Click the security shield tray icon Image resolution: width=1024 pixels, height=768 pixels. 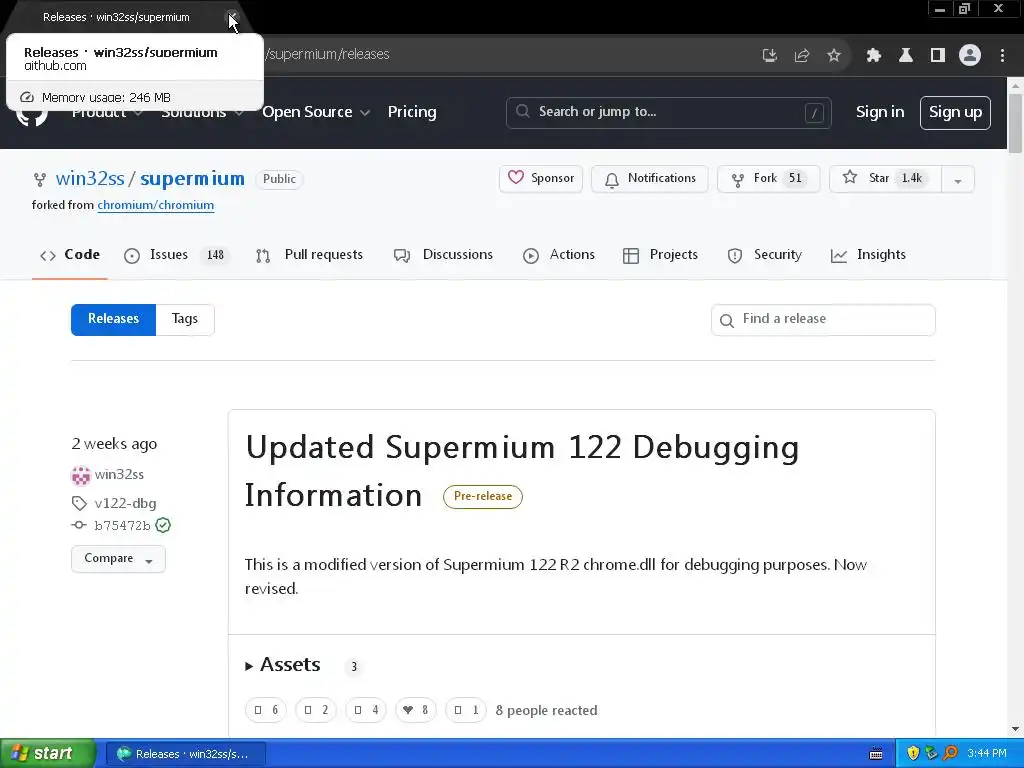coord(913,754)
